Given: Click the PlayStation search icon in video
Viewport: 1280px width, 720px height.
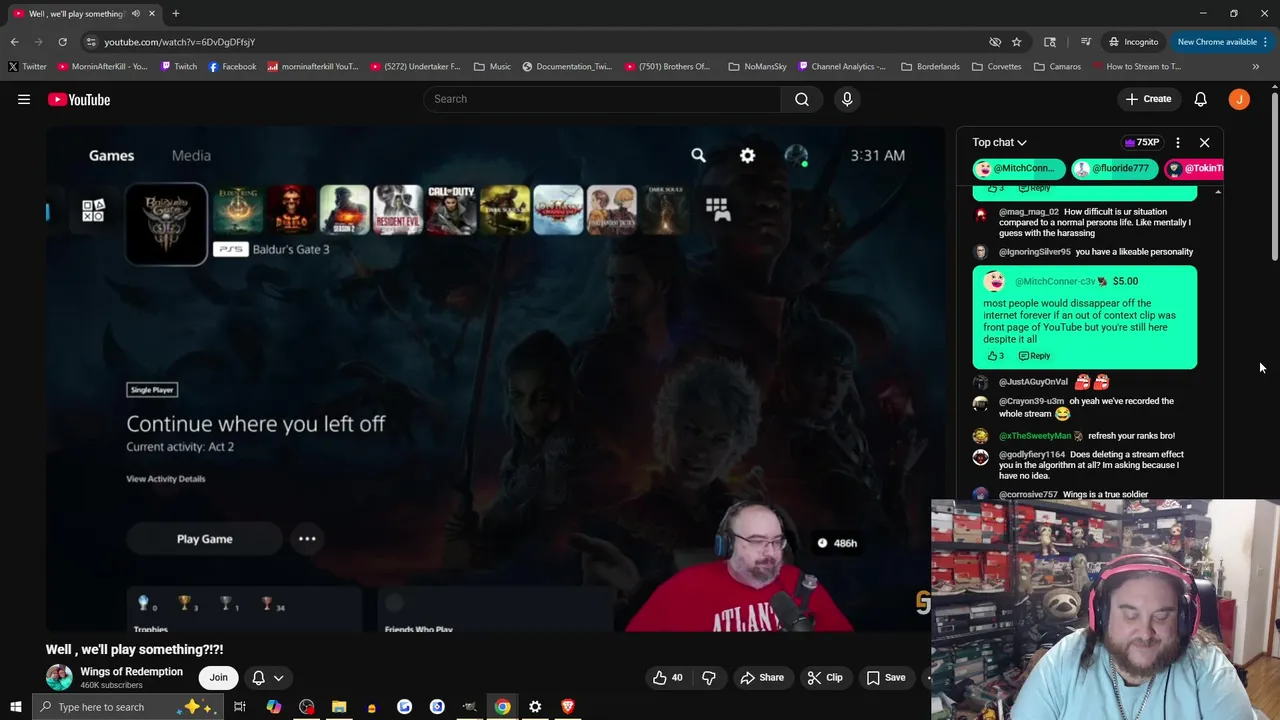Looking at the screenshot, I should (x=698, y=155).
